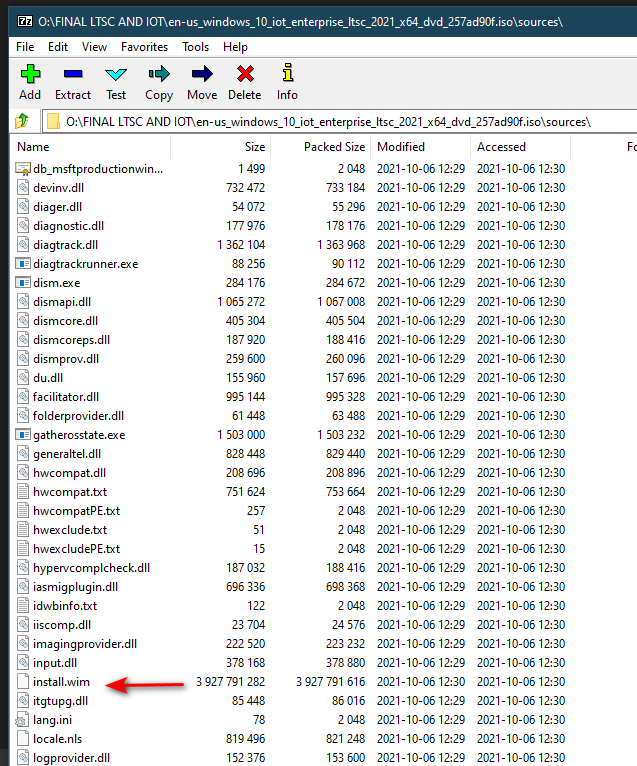Open the Tools menu

(x=195, y=47)
